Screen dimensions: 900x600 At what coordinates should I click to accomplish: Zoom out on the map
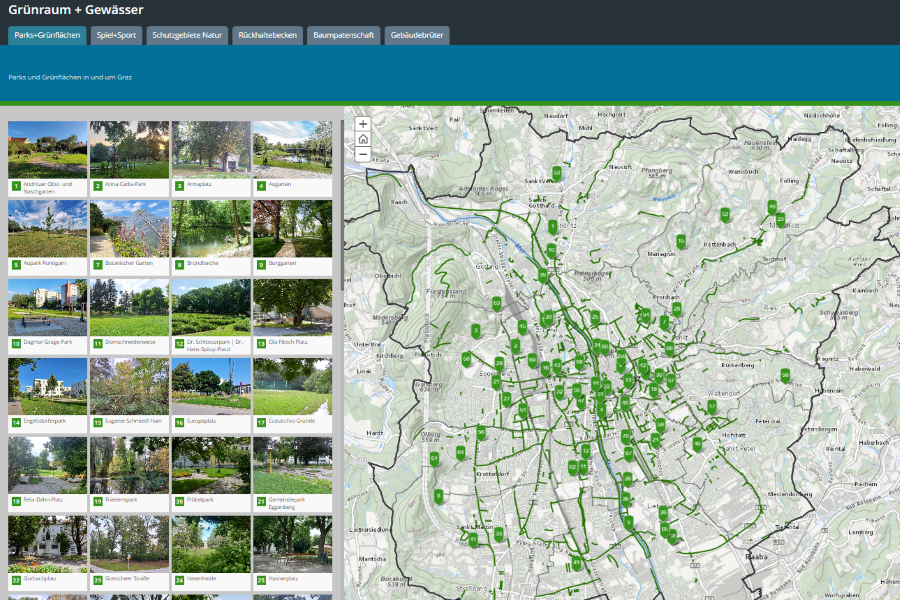362,155
